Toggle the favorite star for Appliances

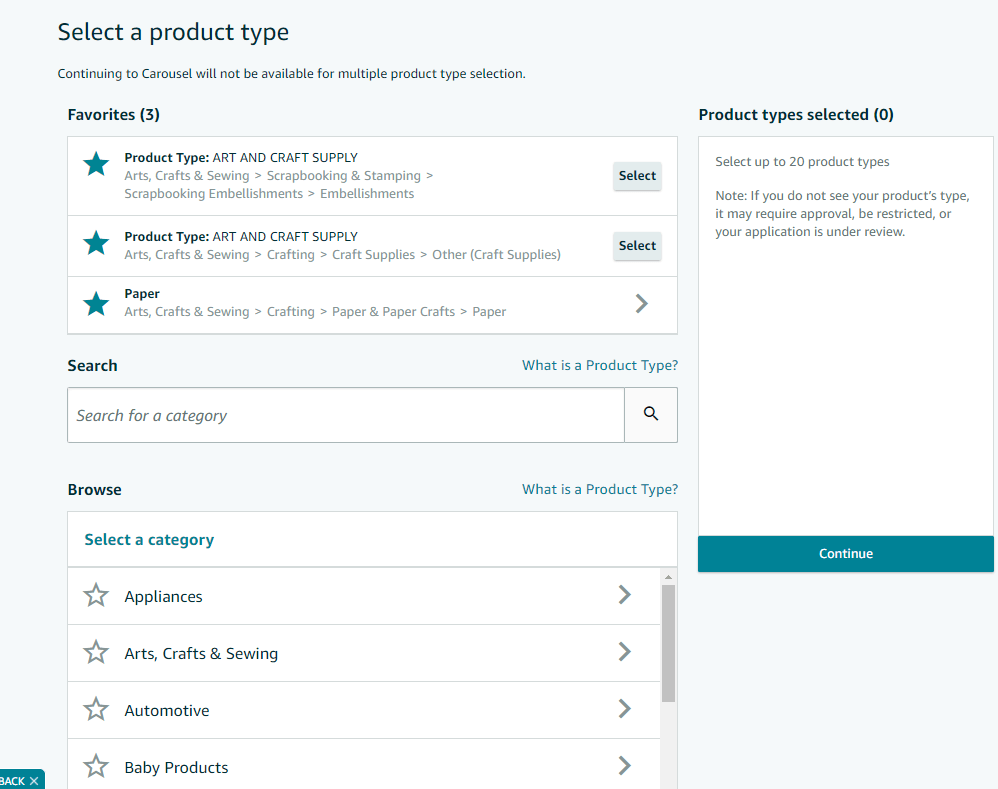(x=95, y=595)
